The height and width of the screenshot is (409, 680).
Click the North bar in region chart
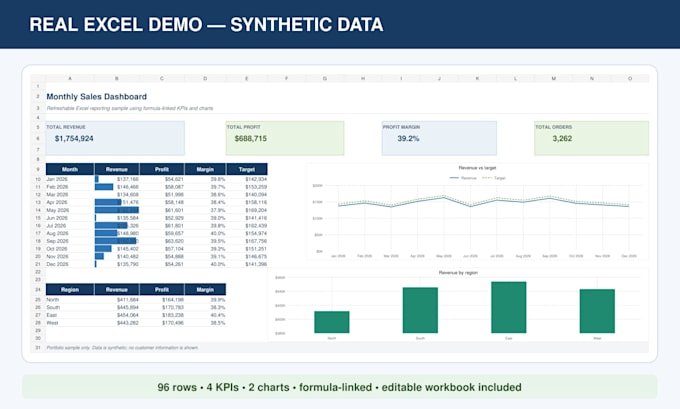coord(332,322)
